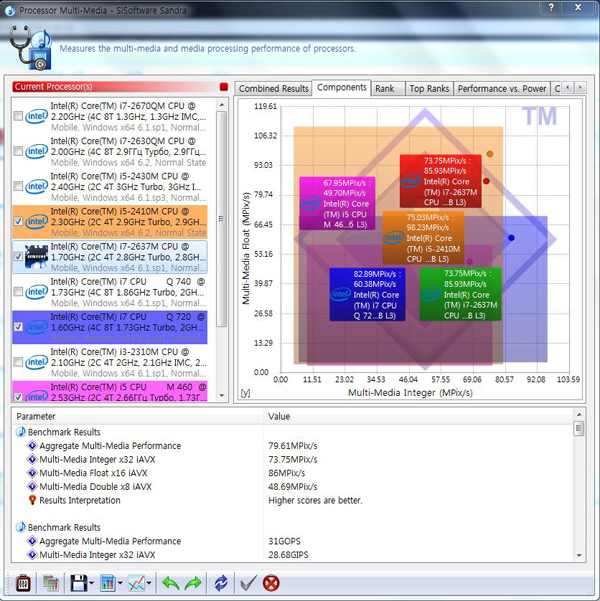The width and height of the screenshot is (600, 601).
Task: Uncheck the i5 M 460 processor checkbox
Action: pos(18,397)
